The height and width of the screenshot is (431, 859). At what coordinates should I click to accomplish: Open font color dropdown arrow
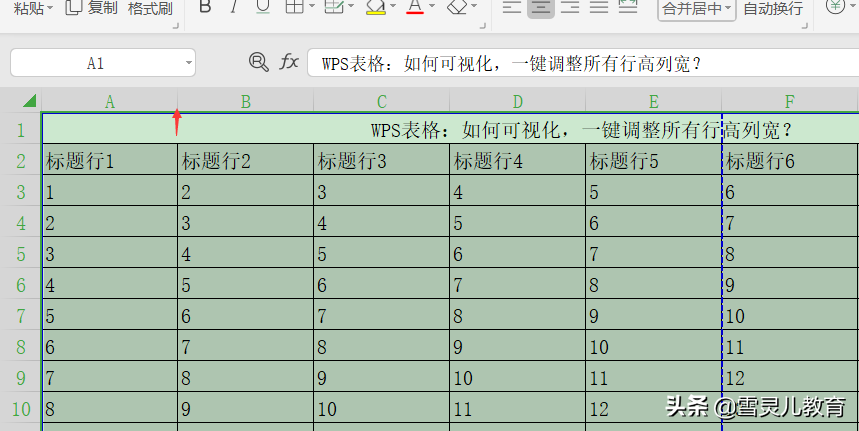432,7
